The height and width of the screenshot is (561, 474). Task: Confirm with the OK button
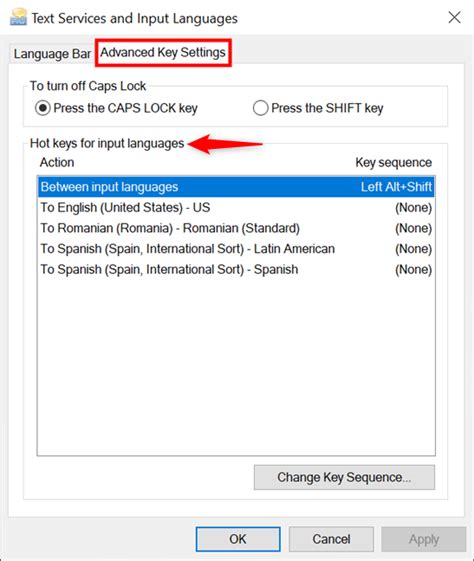pos(238,539)
